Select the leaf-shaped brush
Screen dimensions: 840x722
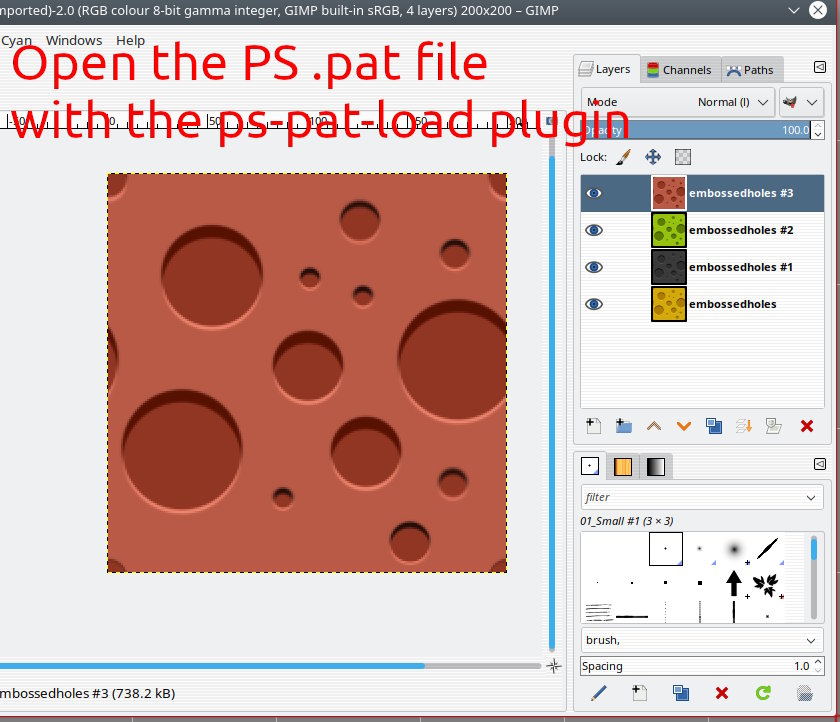coord(768,583)
